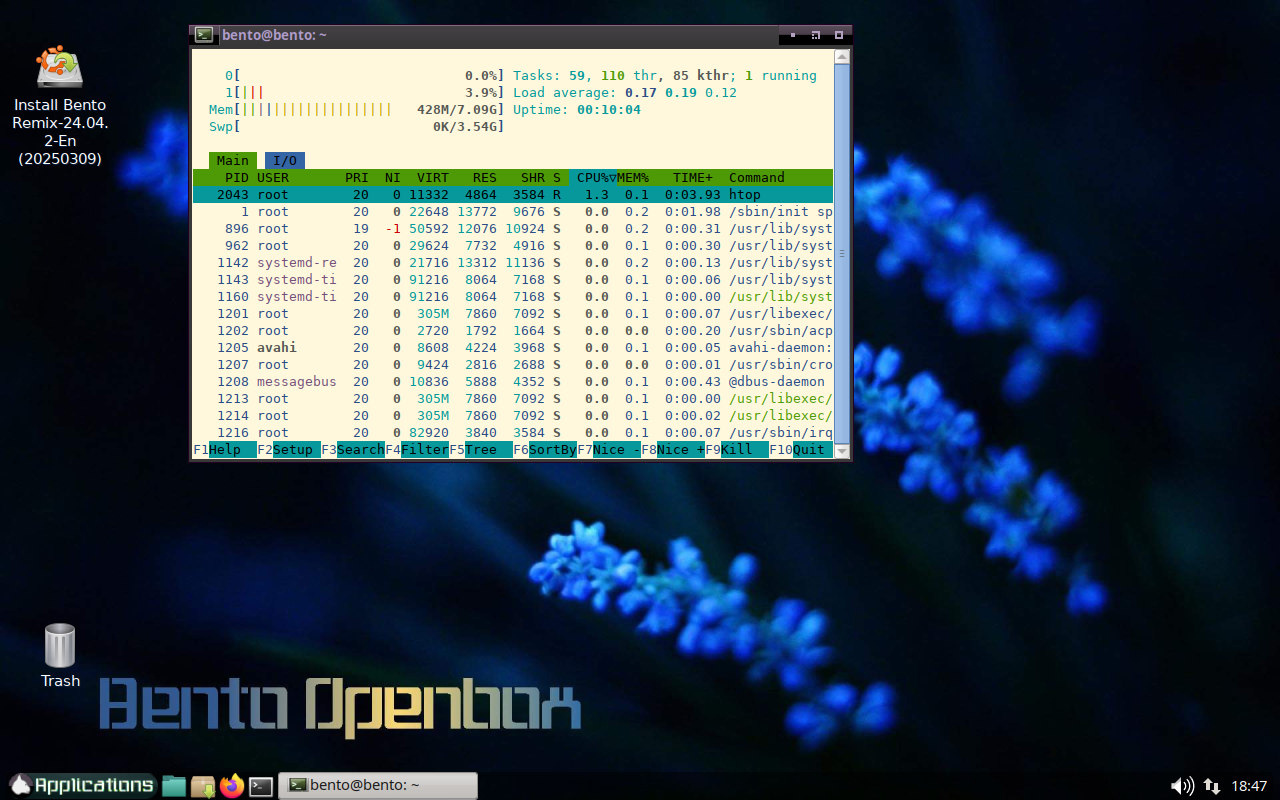Screen dimensions: 1280x800
Task: Select process row PID 1143
Action: 513,279
